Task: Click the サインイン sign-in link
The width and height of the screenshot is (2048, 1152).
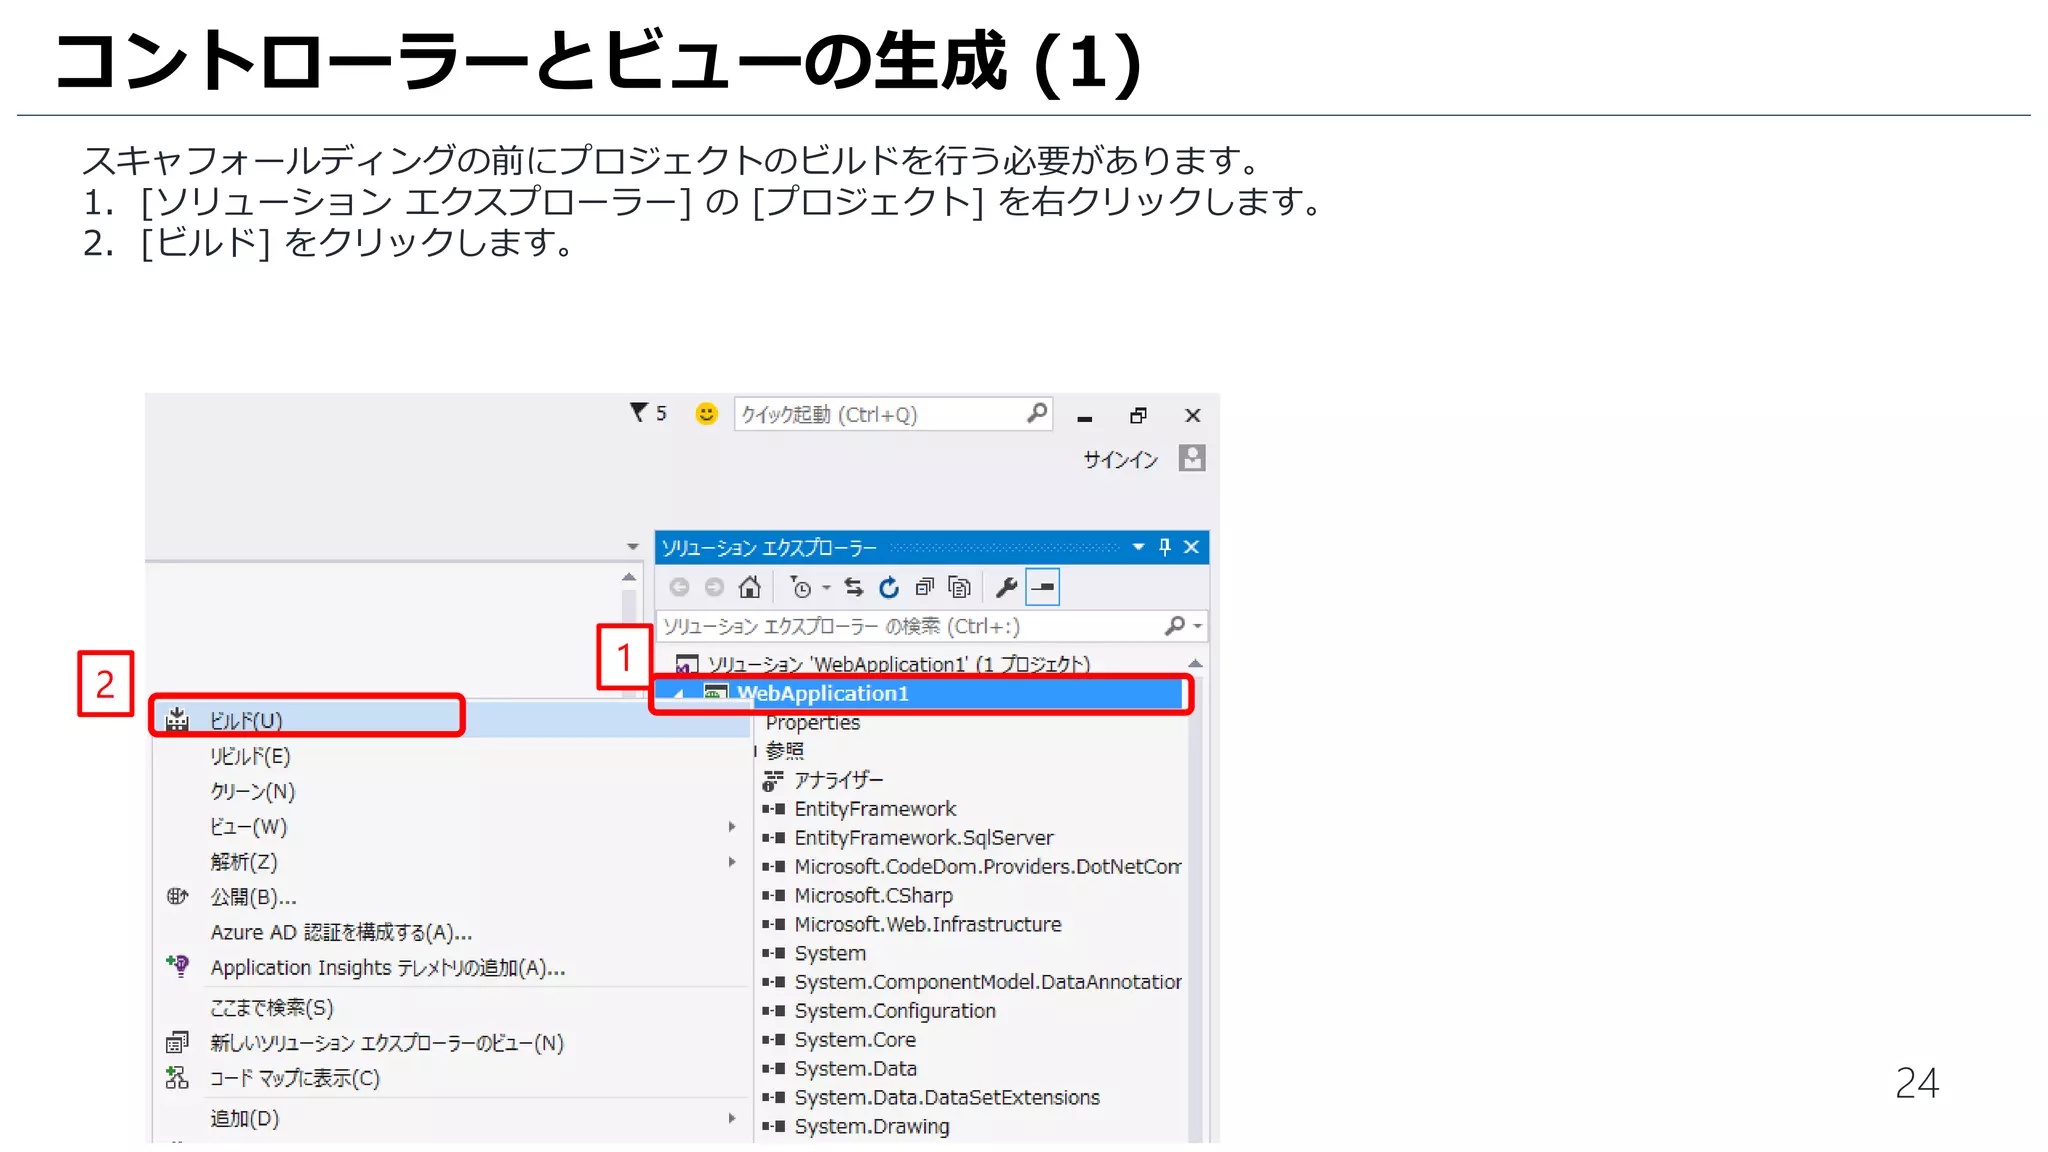Action: (1120, 459)
